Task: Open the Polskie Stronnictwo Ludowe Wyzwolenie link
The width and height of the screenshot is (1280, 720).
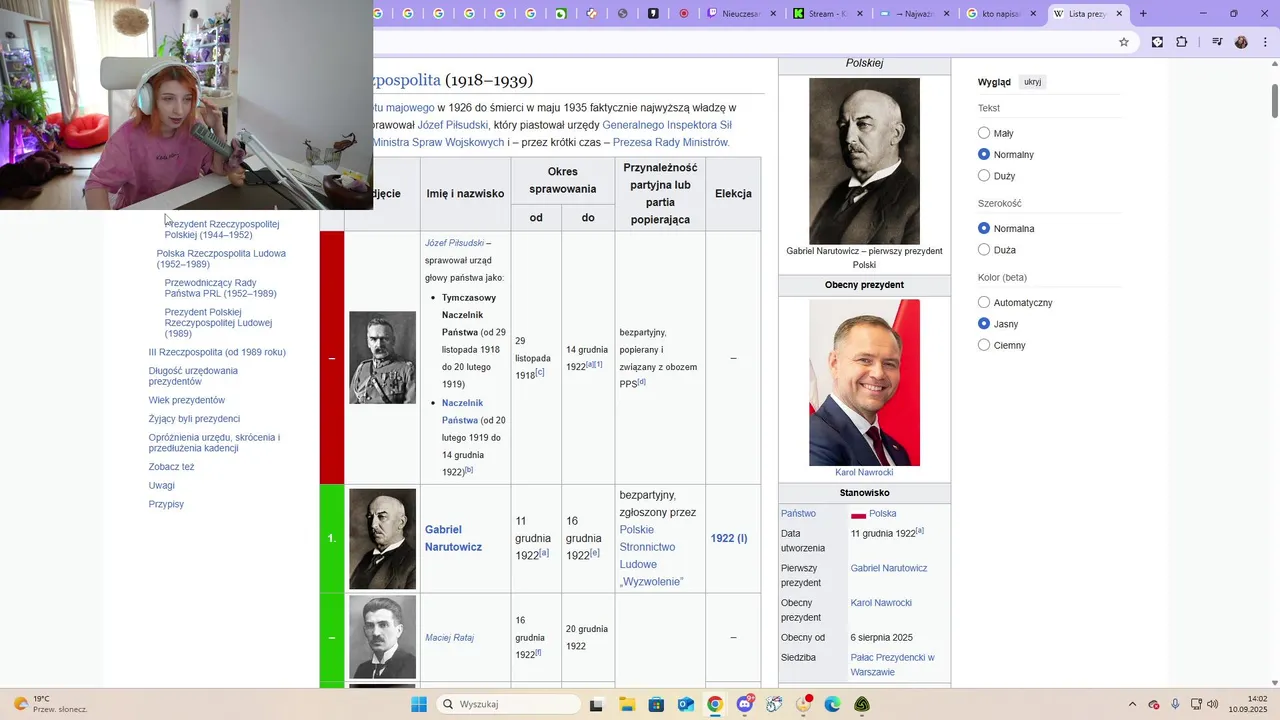Action: 653,555
